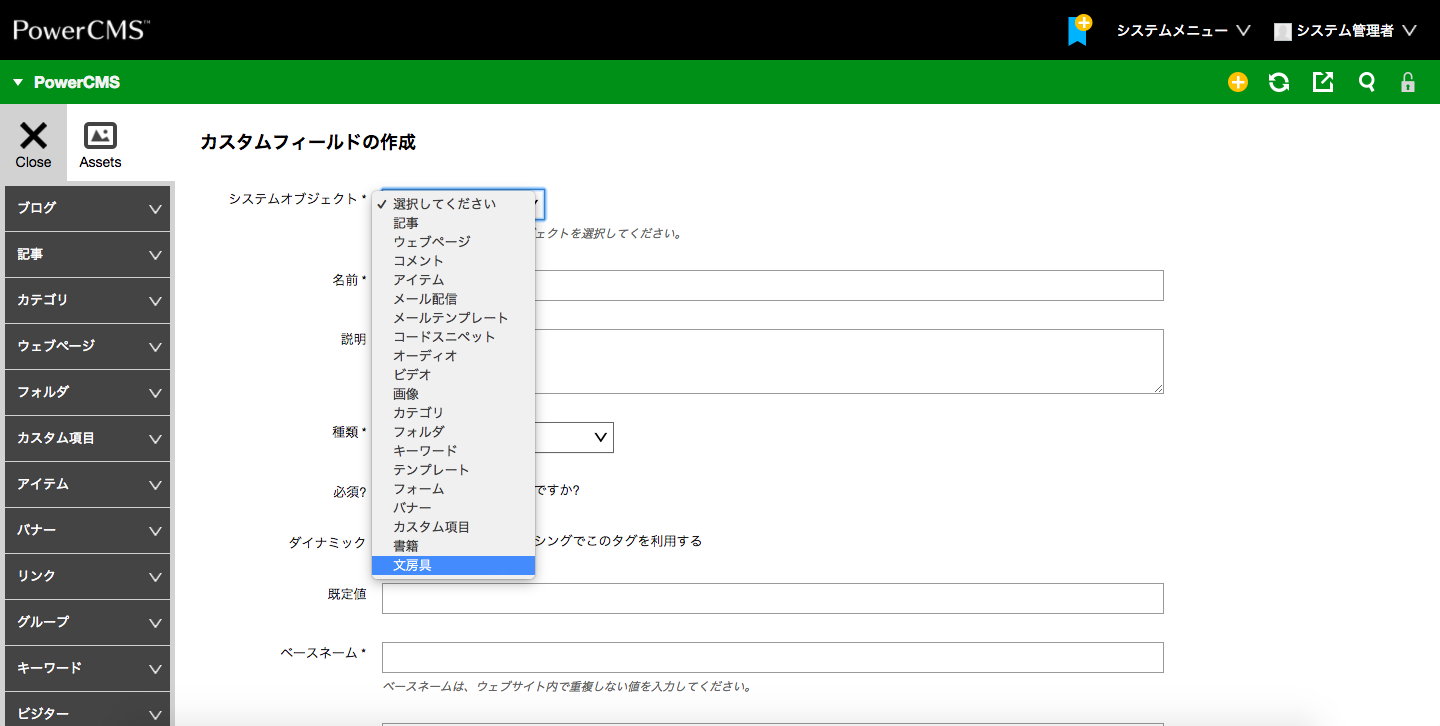The height and width of the screenshot is (726, 1440).
Task: Open the view site external icon
Action: 1323,82
